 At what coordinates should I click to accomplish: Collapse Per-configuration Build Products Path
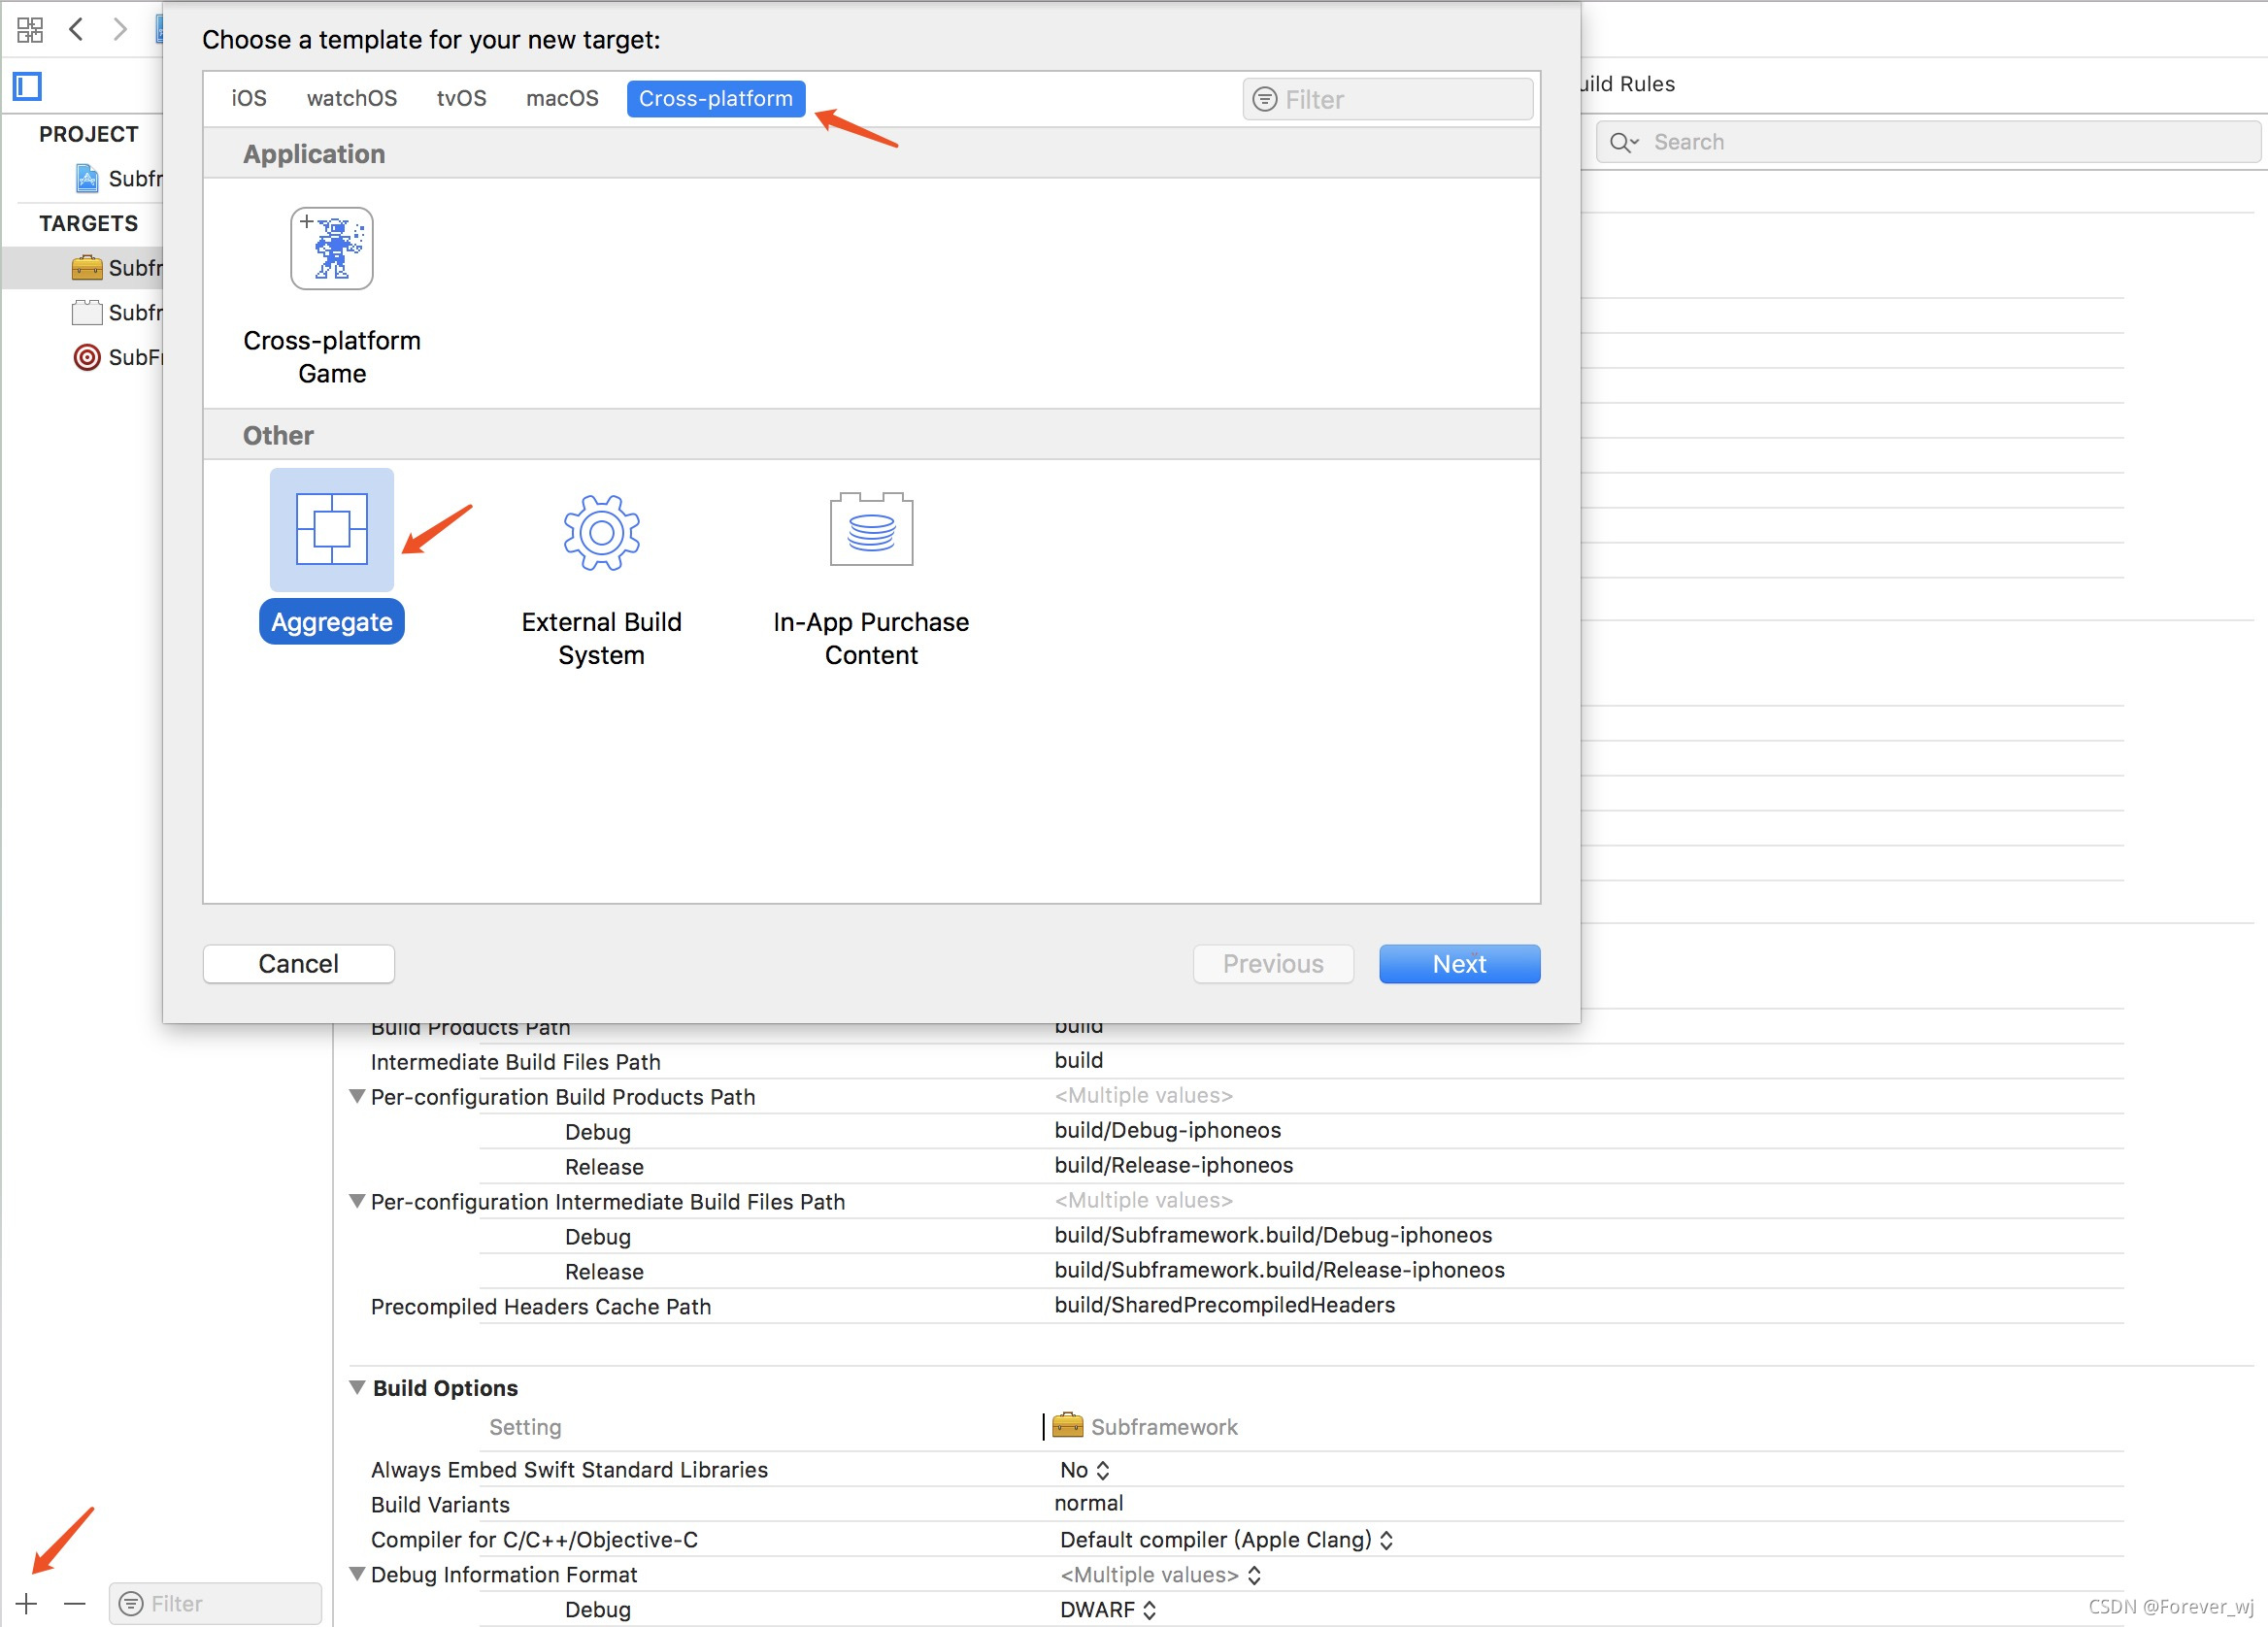(357, 1096)
